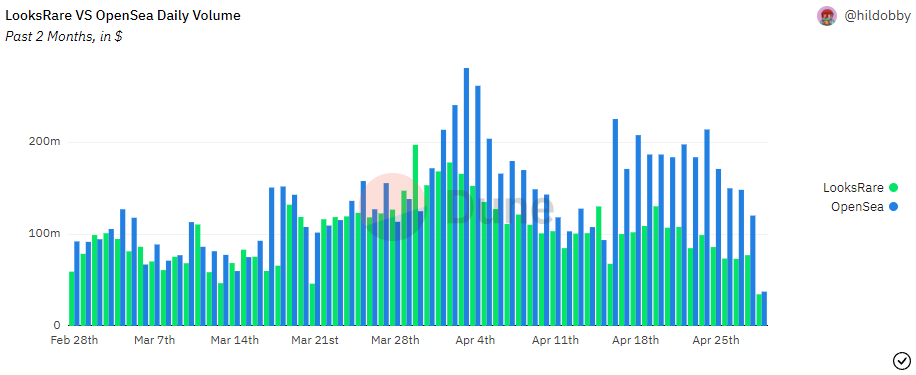Click the 0 y-axis label

pyautogui.click(x=57, y=325)
